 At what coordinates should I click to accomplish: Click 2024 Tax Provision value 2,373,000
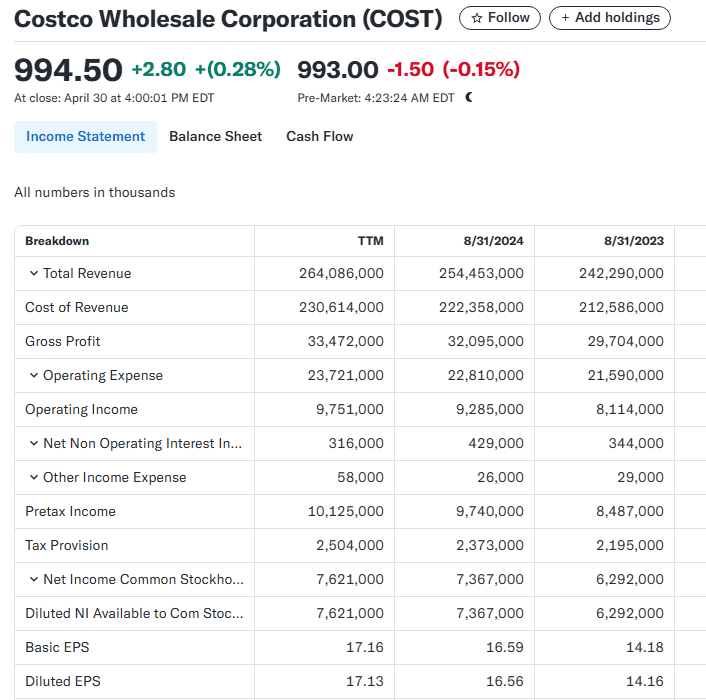point(490,545)
